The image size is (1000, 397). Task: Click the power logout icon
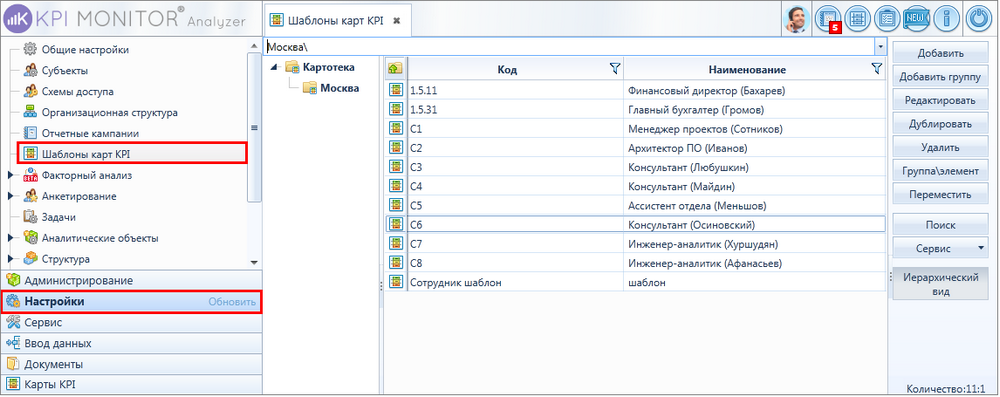coord(979,18)
